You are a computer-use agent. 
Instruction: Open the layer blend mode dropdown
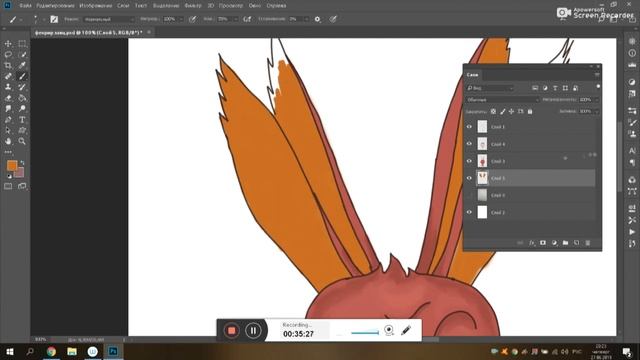[502, 100]
